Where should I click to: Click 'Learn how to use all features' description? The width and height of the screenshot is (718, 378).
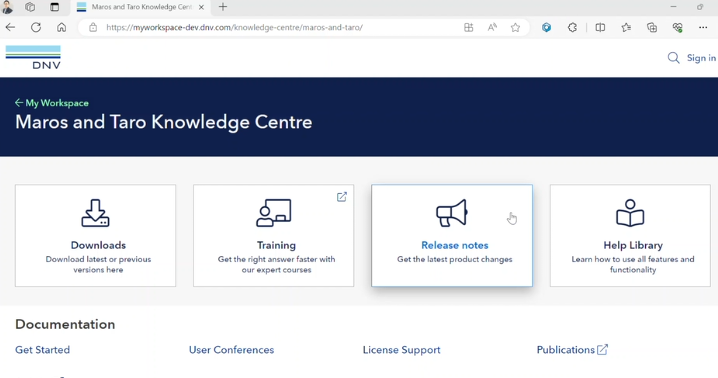pos(633,264)
